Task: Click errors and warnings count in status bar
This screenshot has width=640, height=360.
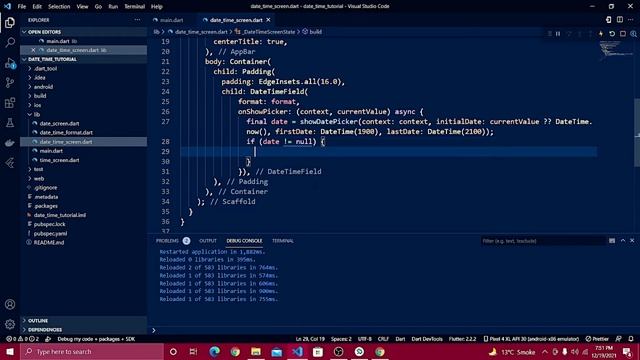Action: point(22,339)
